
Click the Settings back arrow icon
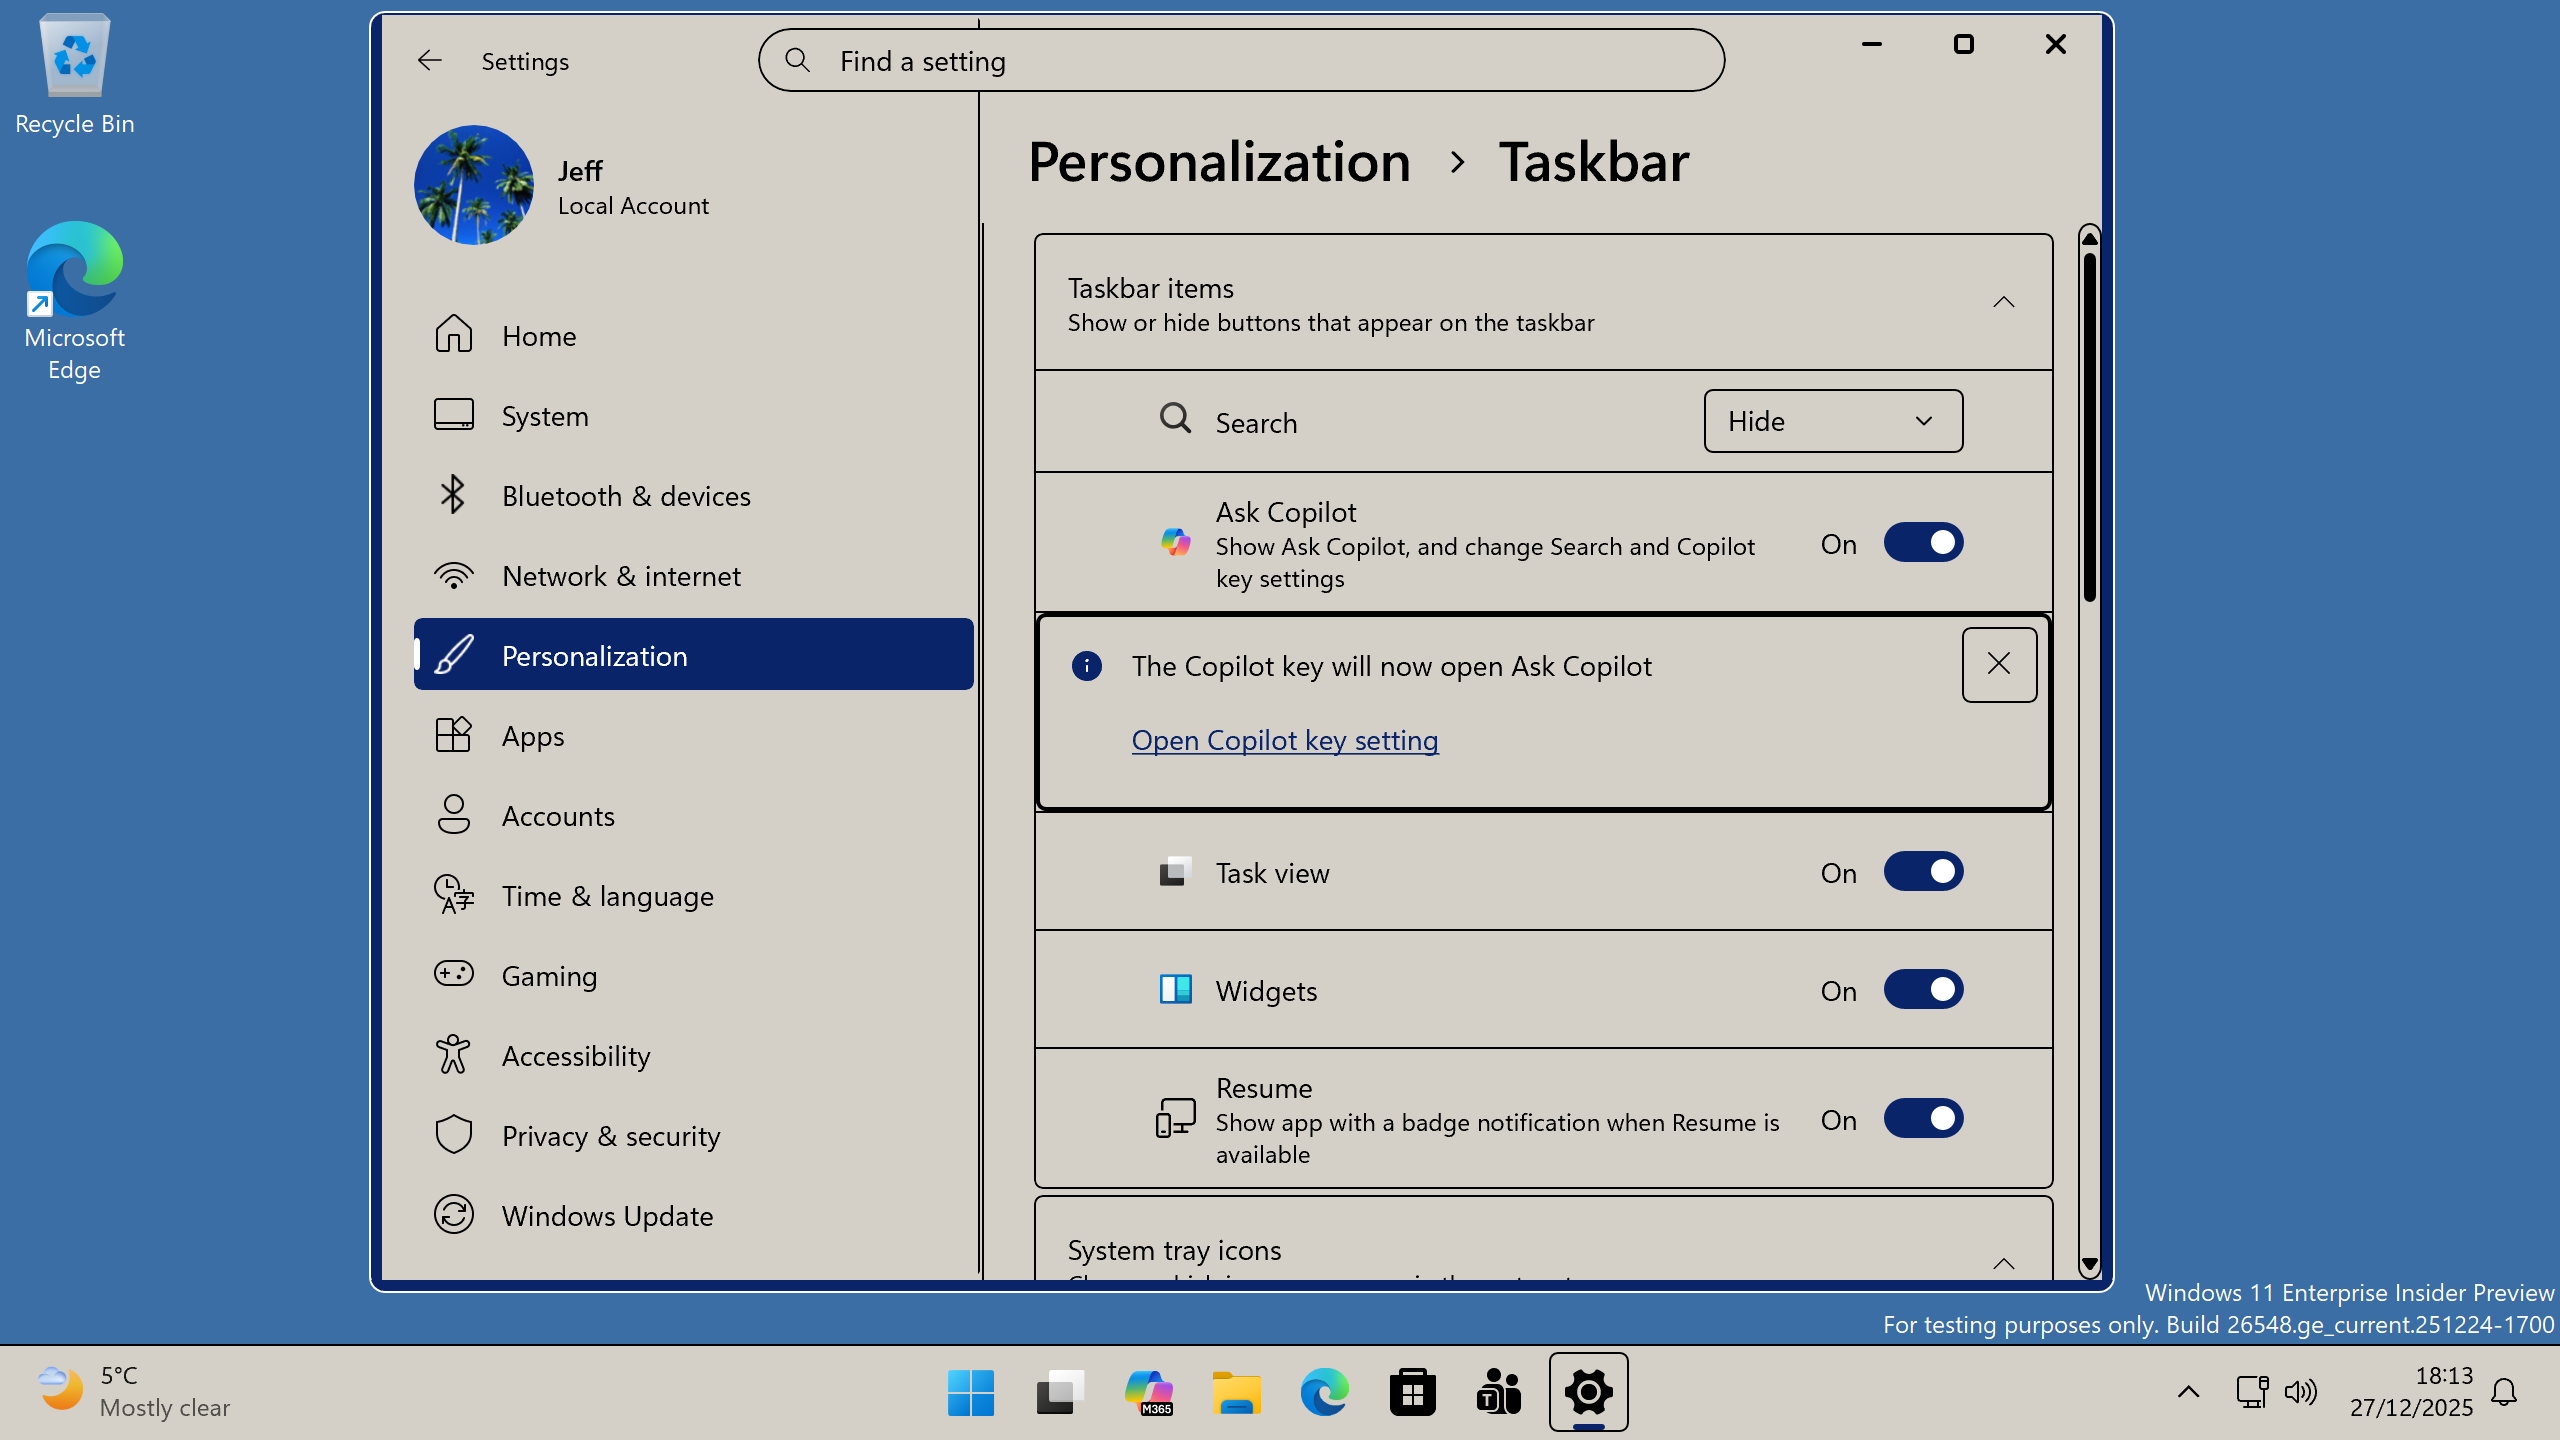(429, 61)
